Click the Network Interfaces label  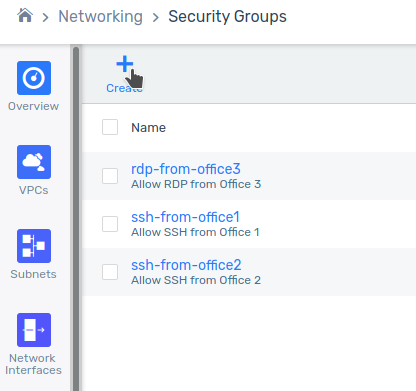click(33, 364)
